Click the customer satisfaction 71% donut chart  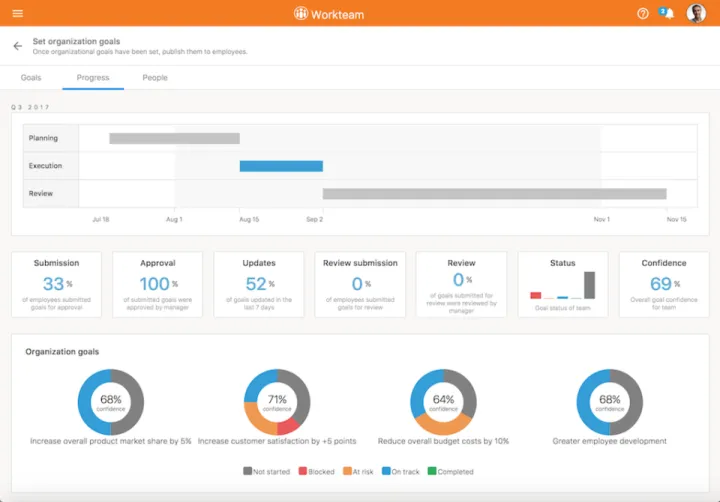click(277, 402)
